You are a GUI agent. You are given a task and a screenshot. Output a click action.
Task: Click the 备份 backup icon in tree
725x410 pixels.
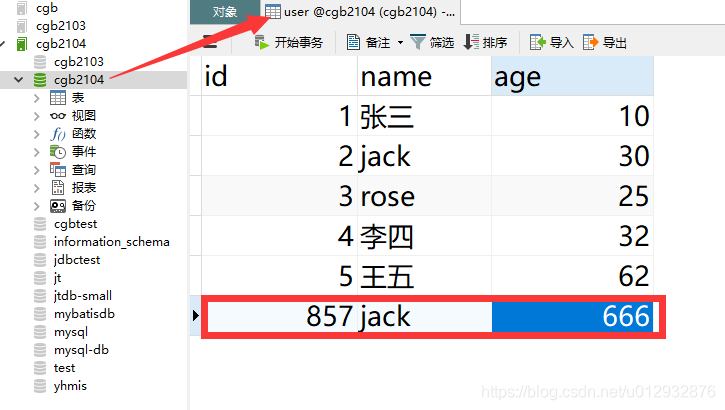point(58,206)
